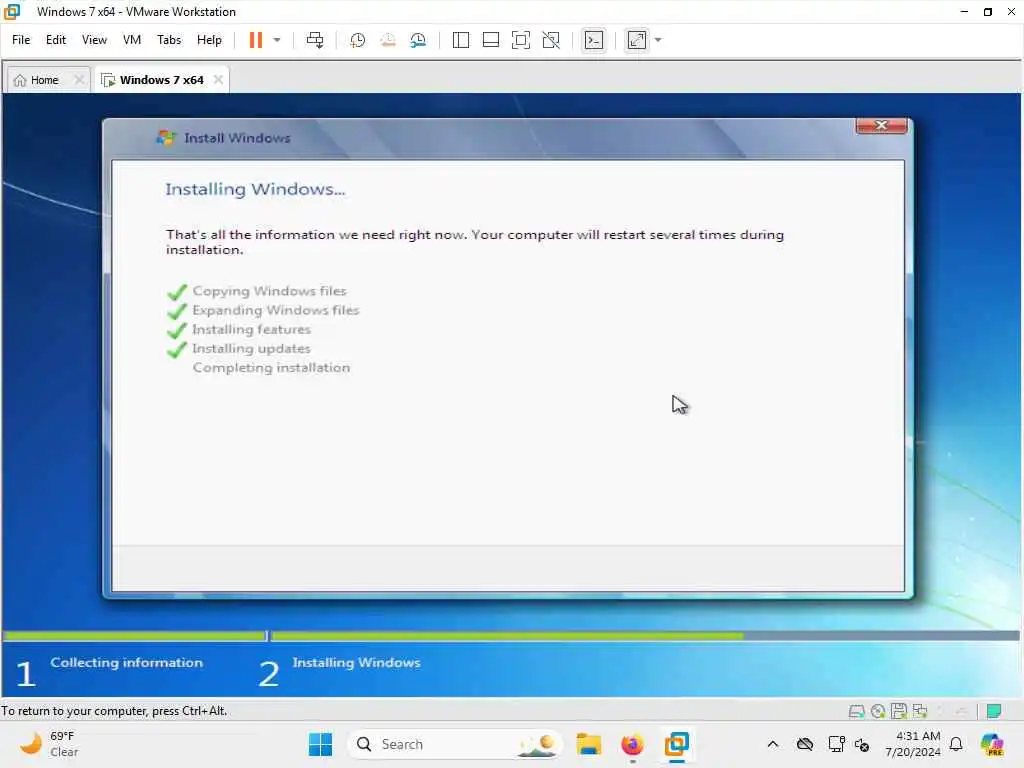Click 'Installing Windows' stage 2 label
Image resolution: width=1024 pixels, height=768 pixels.
pyautogui.click(x=356, y=662)
